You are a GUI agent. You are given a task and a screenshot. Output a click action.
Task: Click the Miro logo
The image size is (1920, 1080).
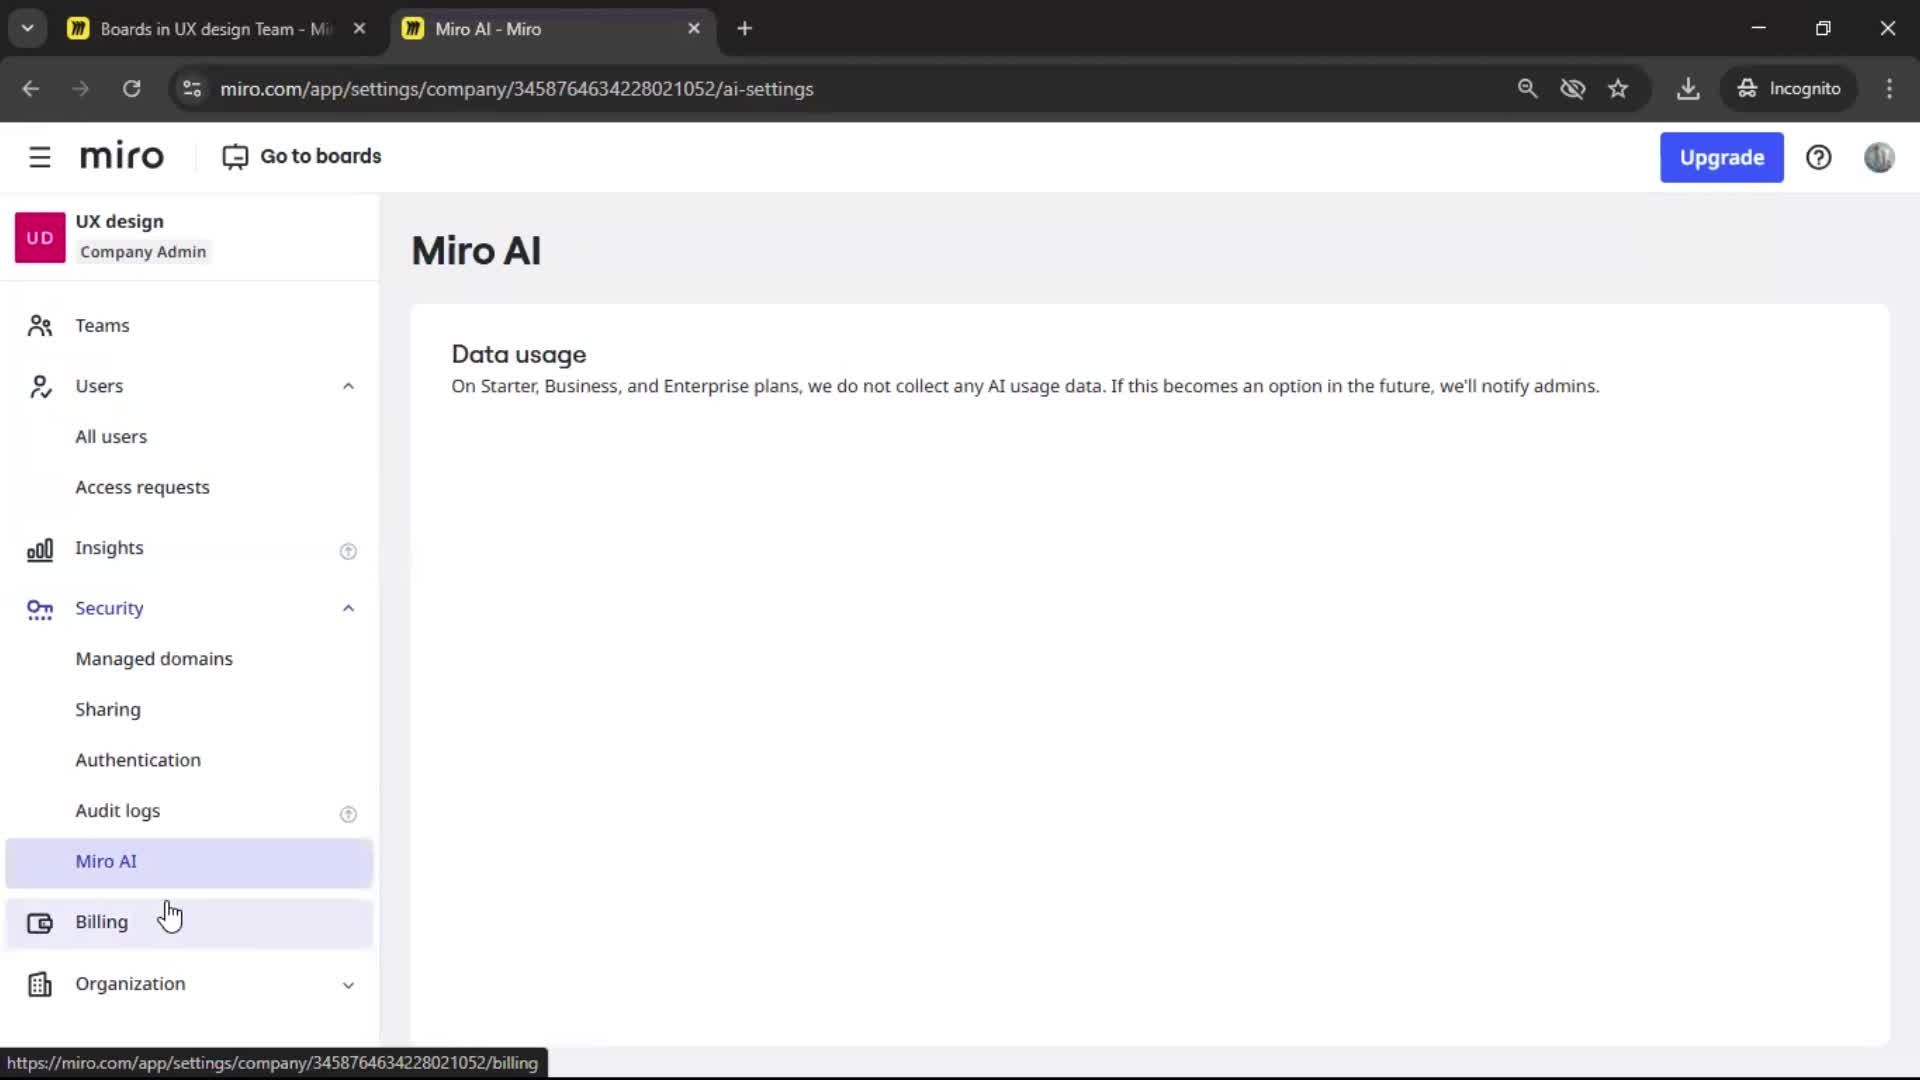tap(121, 156)
